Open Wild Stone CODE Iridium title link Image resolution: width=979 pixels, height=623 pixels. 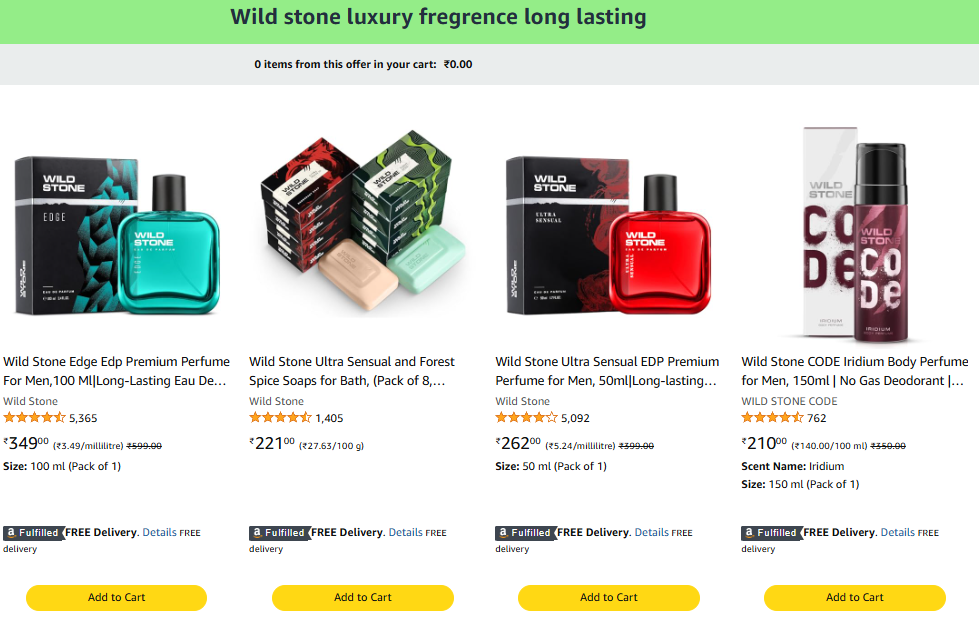coord(854,371)
